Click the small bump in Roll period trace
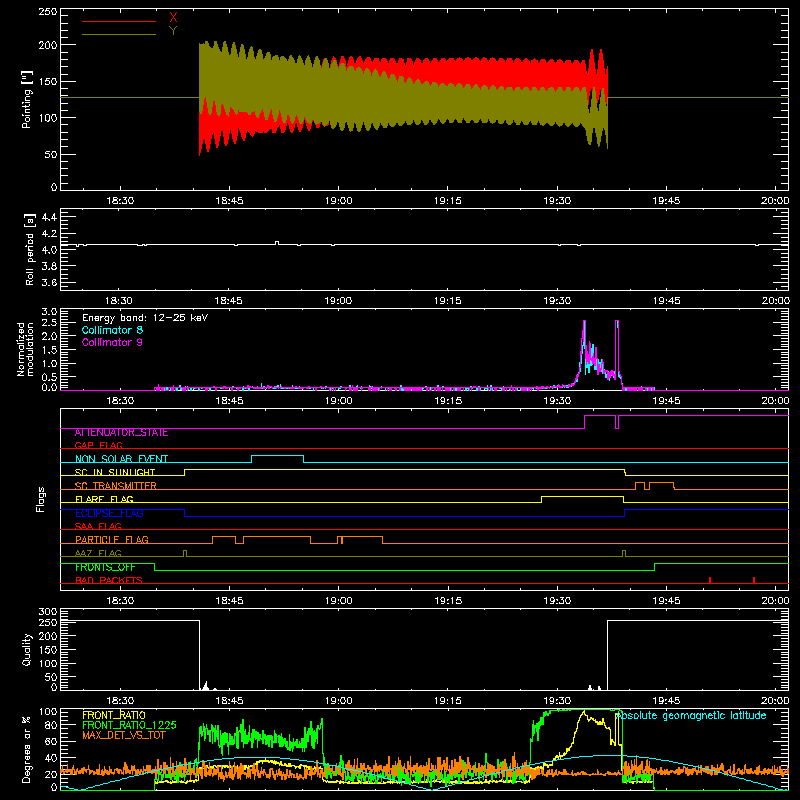 coord(277,243)
